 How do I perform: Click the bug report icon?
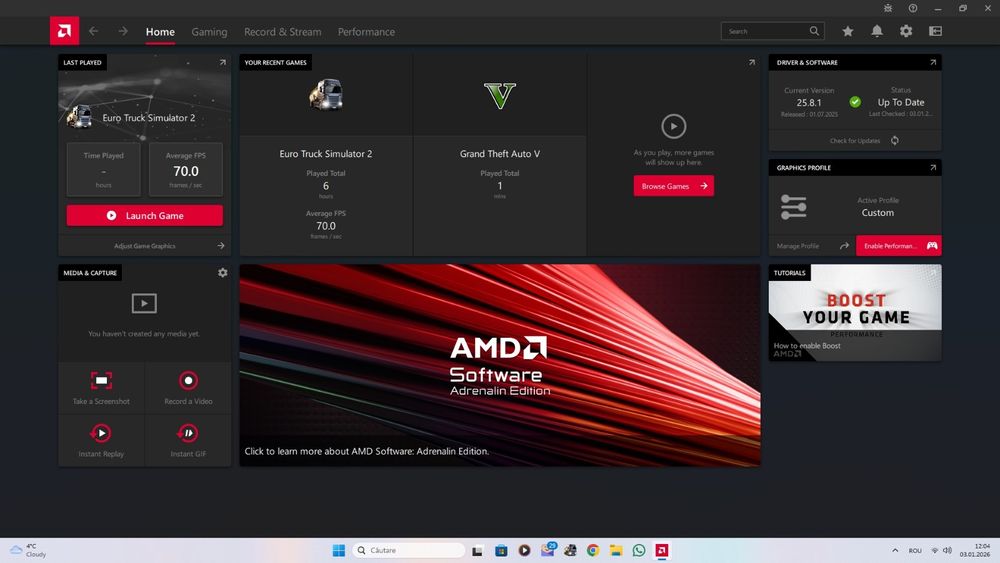click(x=888, y=8)
